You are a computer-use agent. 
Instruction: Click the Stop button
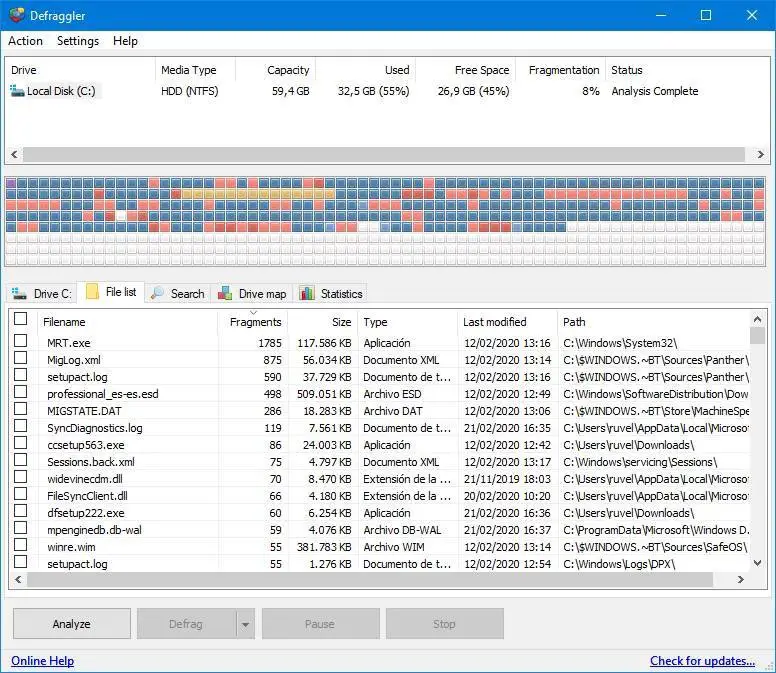coord(444,624)
